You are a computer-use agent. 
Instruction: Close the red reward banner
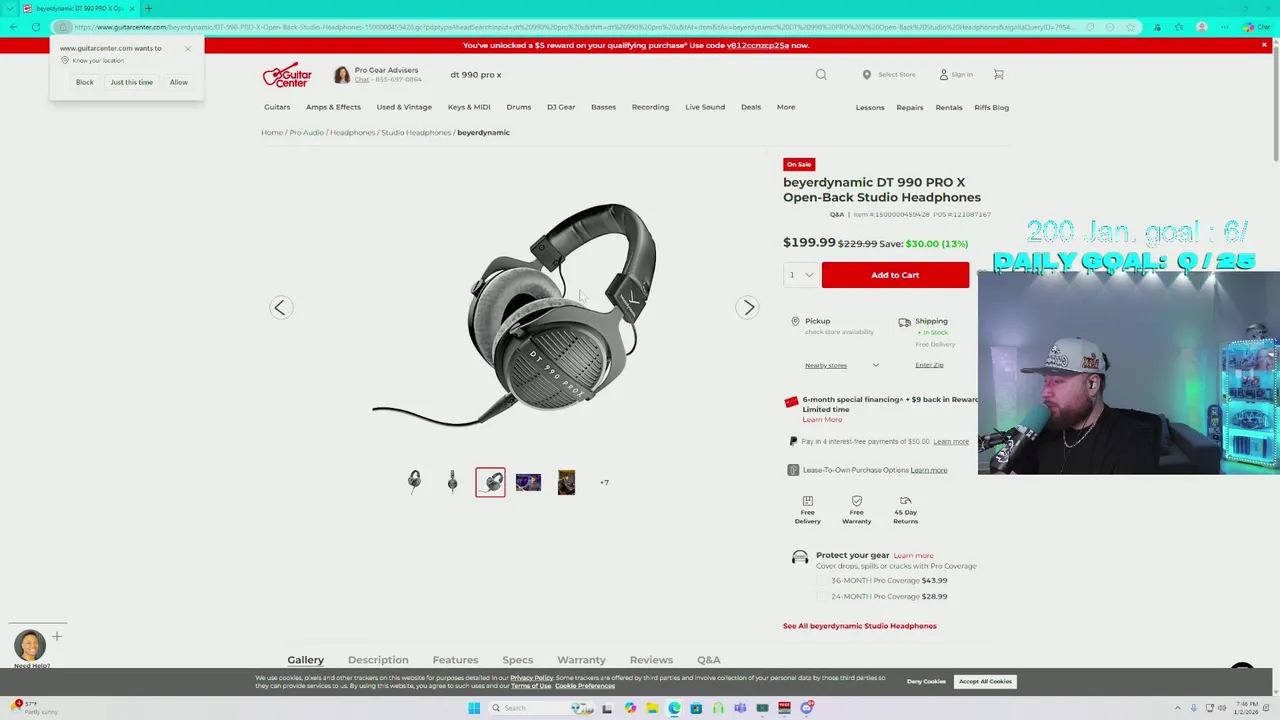[1264, 45]
